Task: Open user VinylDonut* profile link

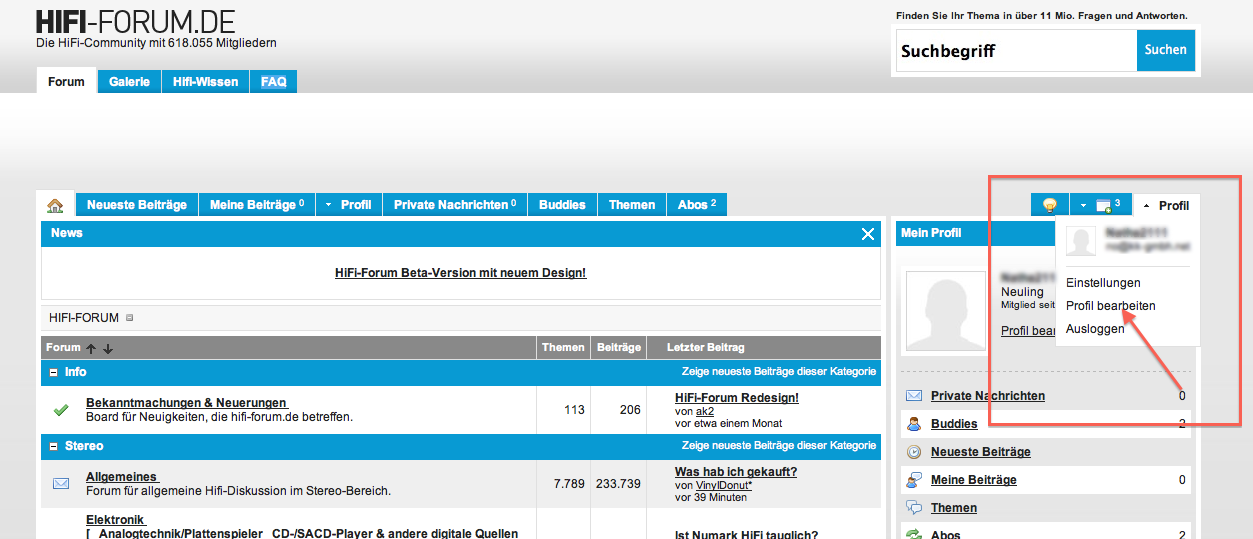Action: (724, 485)
